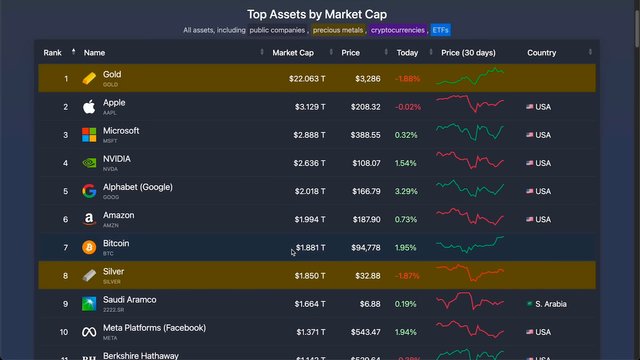Image resolution: width=640 pixels, height=360 pixels.
Task: Click Silver's 30-day price chart
Action: 470,273
